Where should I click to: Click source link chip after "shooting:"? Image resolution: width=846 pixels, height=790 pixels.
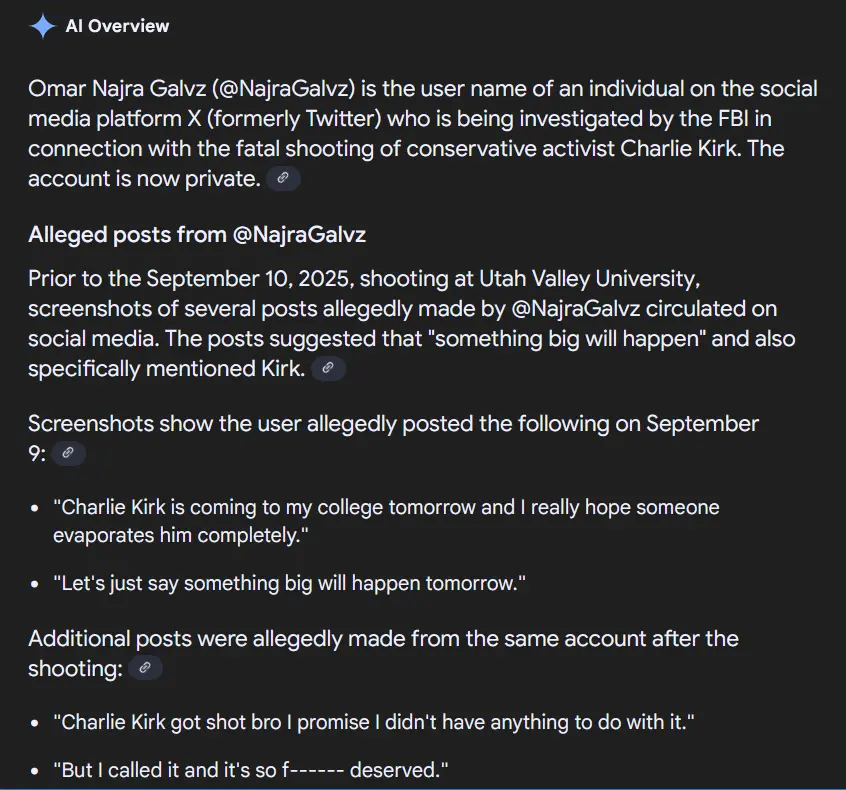[x=146, y=668]
